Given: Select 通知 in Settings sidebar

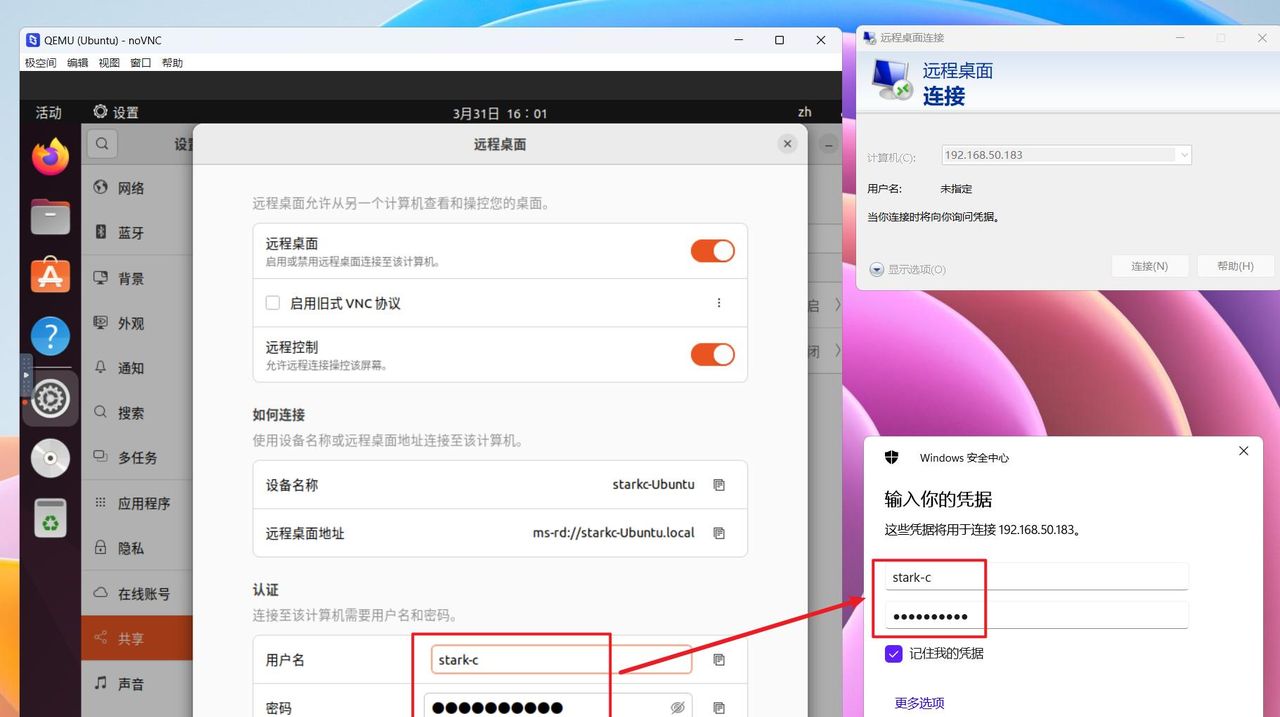Looking at the screenshot, I should pyautogui.click(x=137, y=368).
